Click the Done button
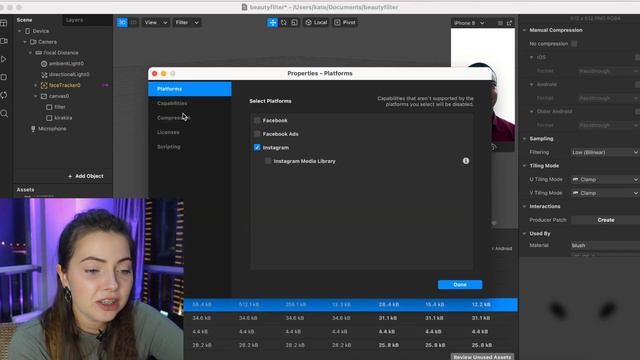Viewport: 640px width, 360px height. tap(460, 284)
